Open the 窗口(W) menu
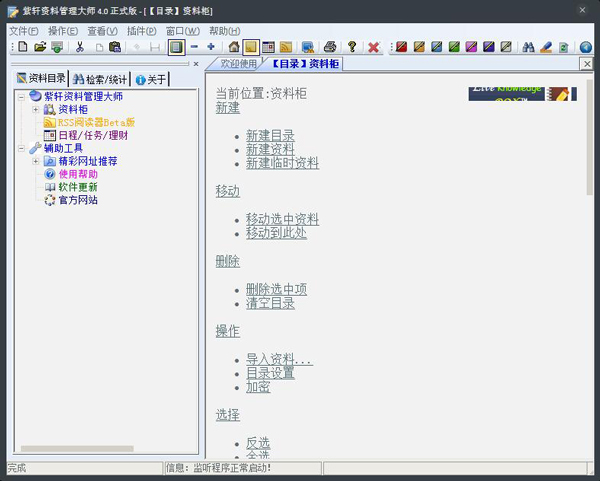Viewport: 600px width, 481px height. pos(183,31)
